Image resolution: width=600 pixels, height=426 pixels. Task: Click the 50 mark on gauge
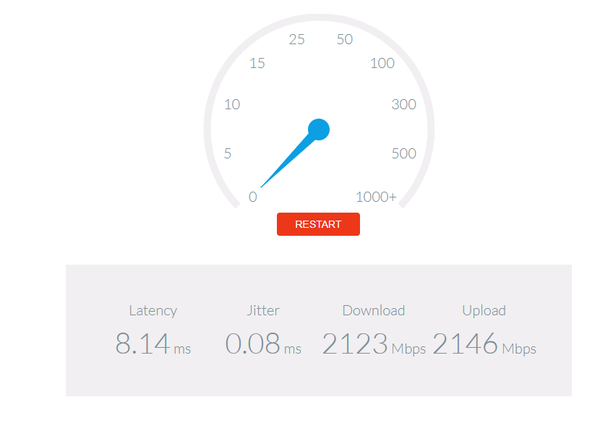344,39
